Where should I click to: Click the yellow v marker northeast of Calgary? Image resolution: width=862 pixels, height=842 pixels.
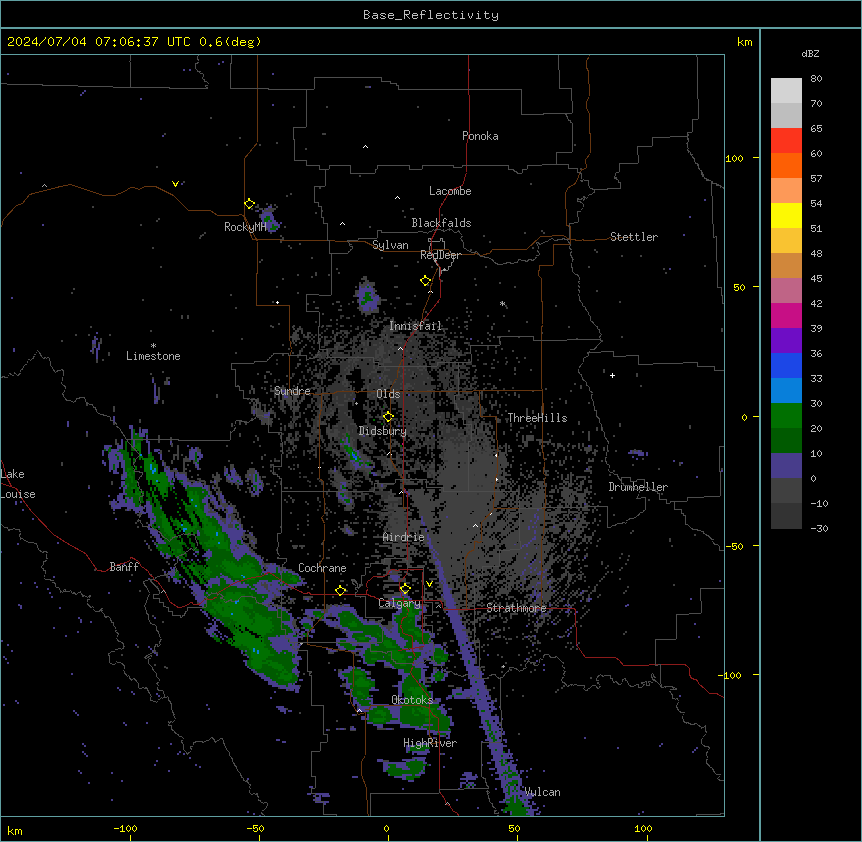click(429, 584)
